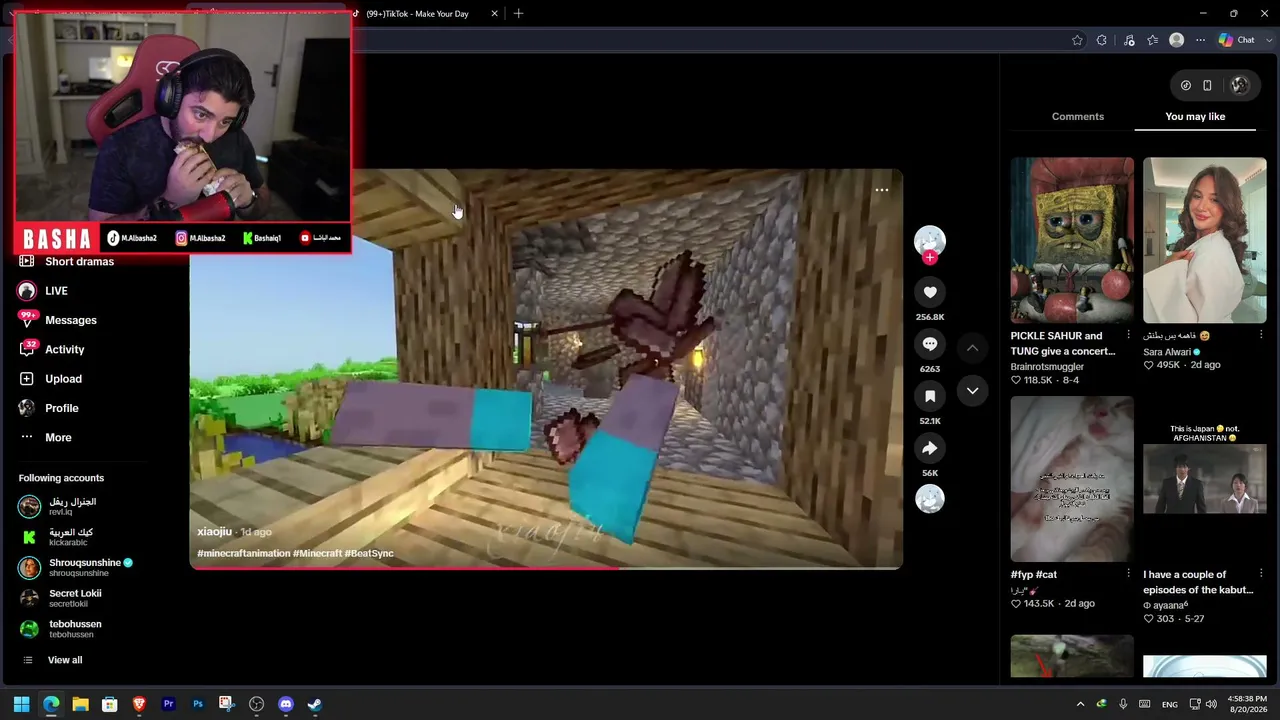1280x720 pixels.
Task: Visit the ayaana account link
Action: click(x=1166, y=605)
